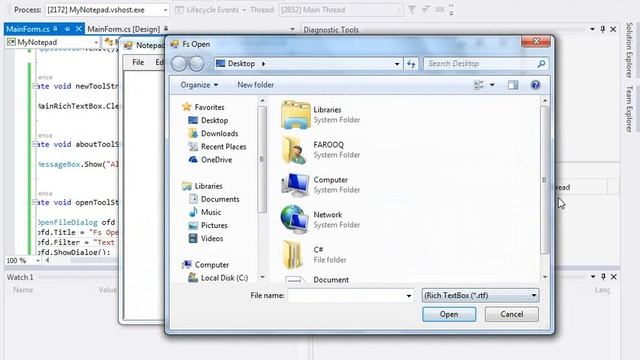Select the Computer system folder icon
Image resolution: width=640 pixels, height=360 pixels.
coord(296,185)
